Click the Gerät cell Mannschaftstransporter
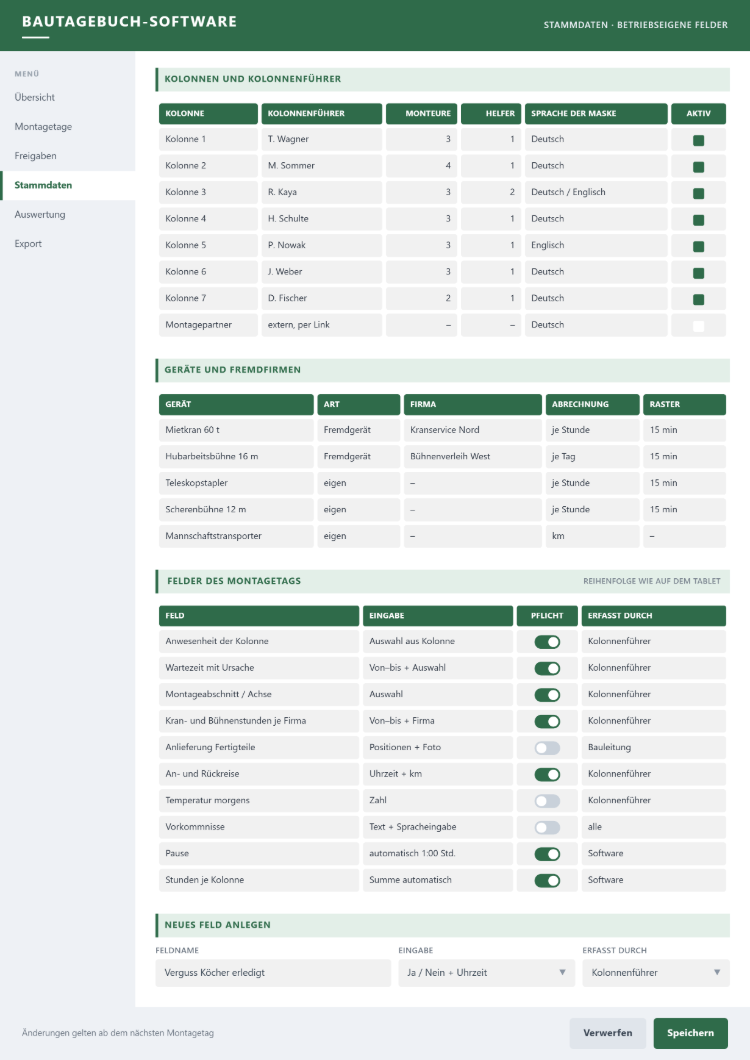This screenshot has width=750, height=1060. (x=236, y=536)
